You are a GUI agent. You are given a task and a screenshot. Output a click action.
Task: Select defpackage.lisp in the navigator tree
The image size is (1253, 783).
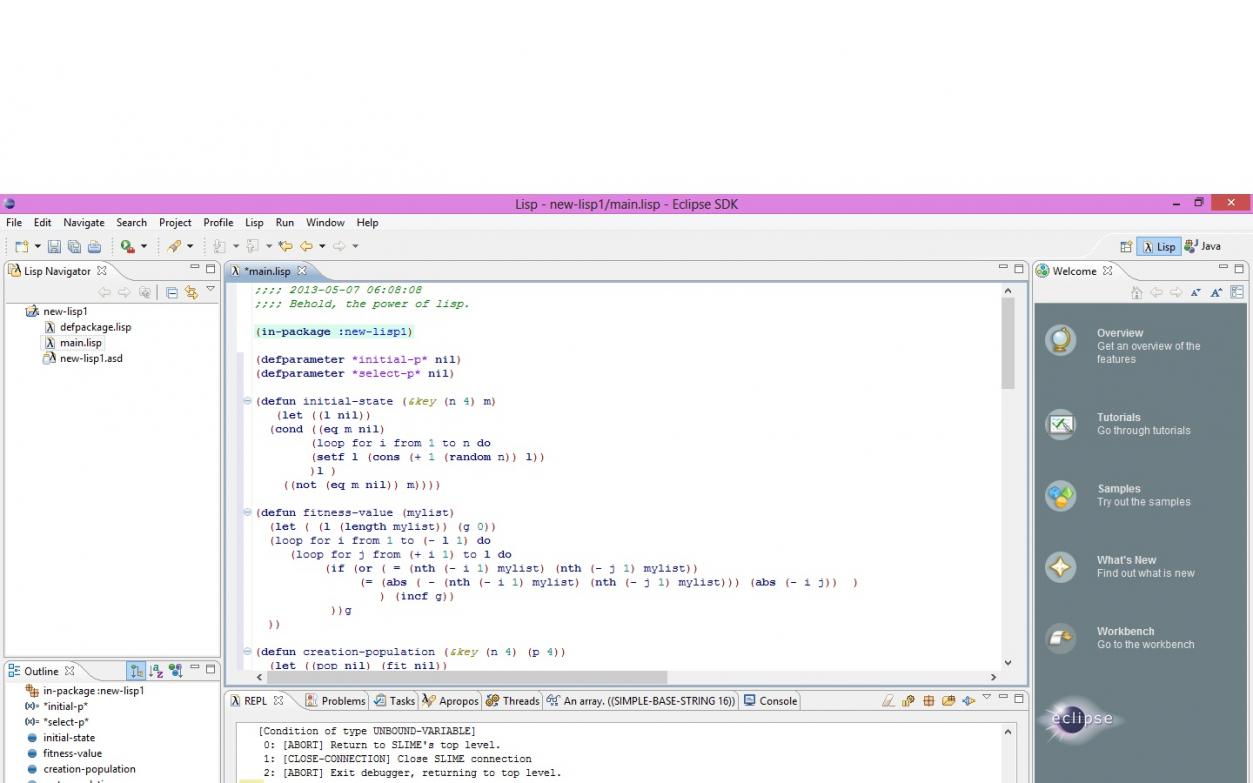point(95,327)
